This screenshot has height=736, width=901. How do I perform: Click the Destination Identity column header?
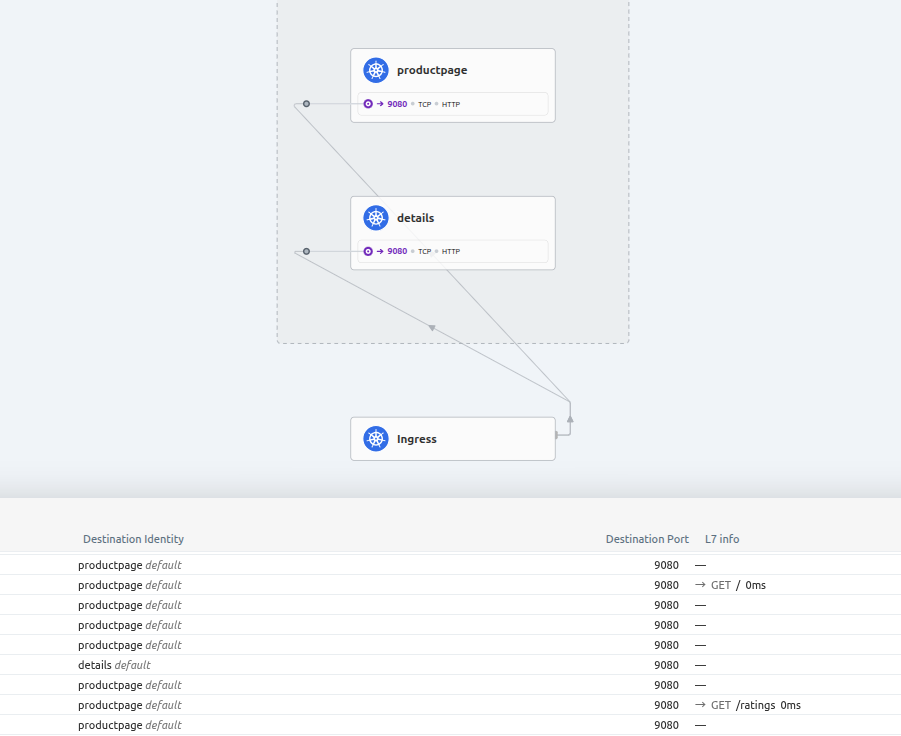133,539
